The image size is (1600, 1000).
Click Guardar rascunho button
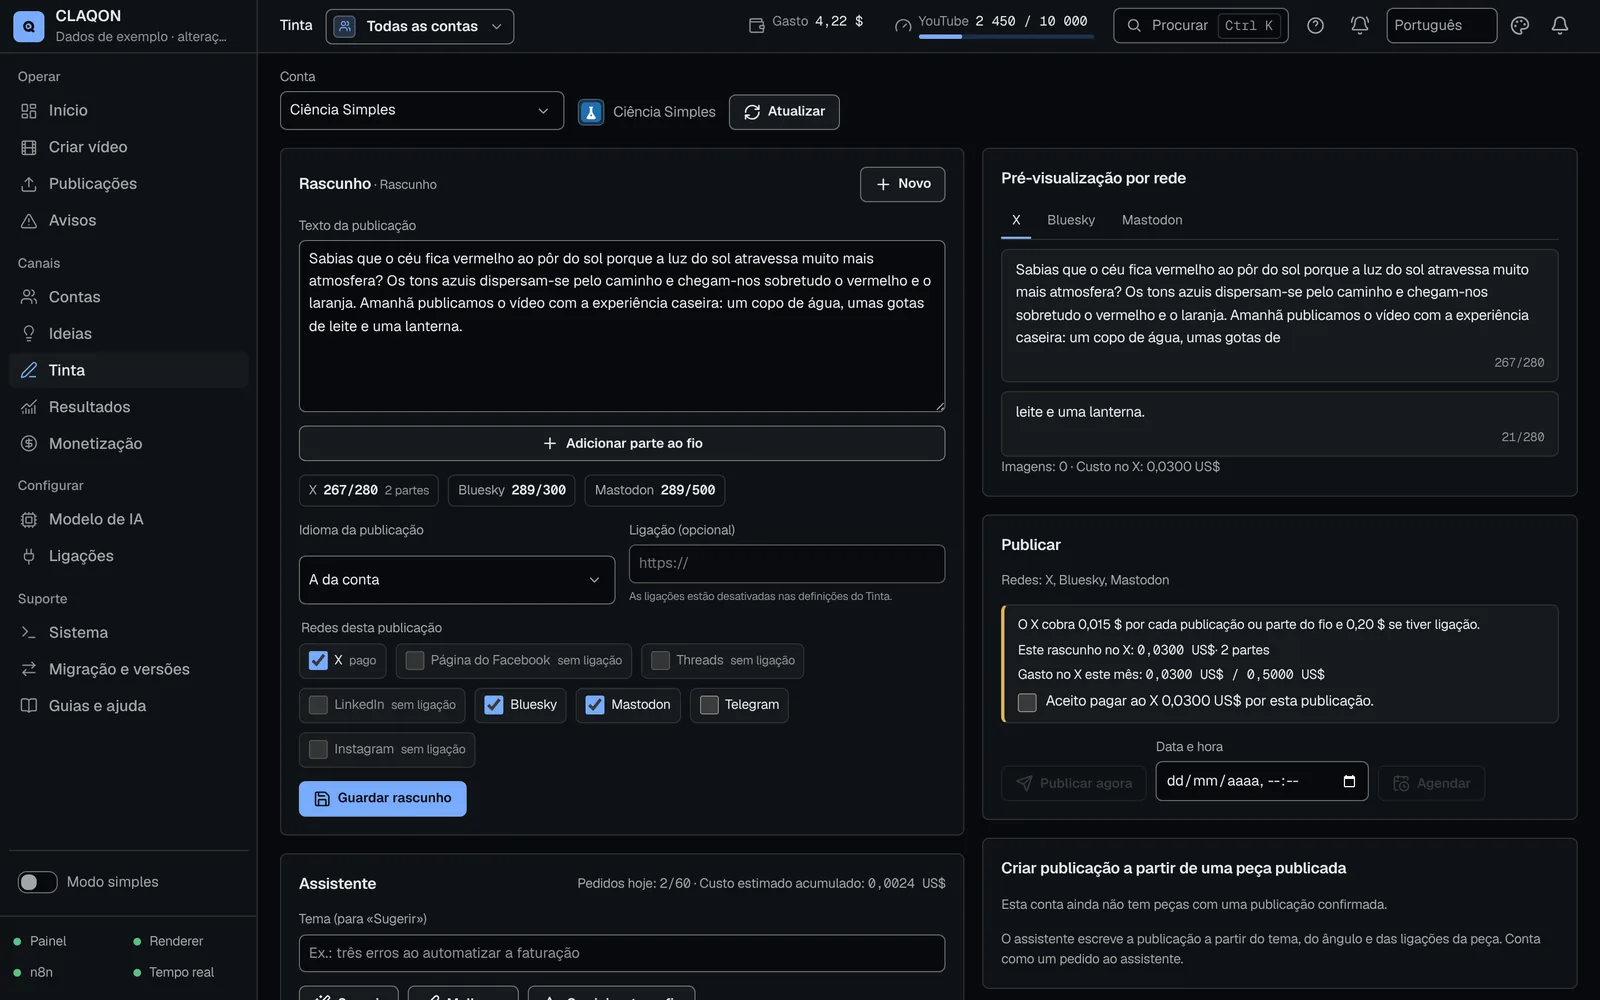point(383,798)
